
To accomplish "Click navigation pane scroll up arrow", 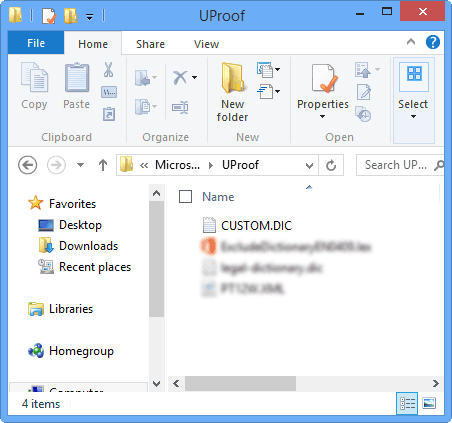I will pos(156,193).
